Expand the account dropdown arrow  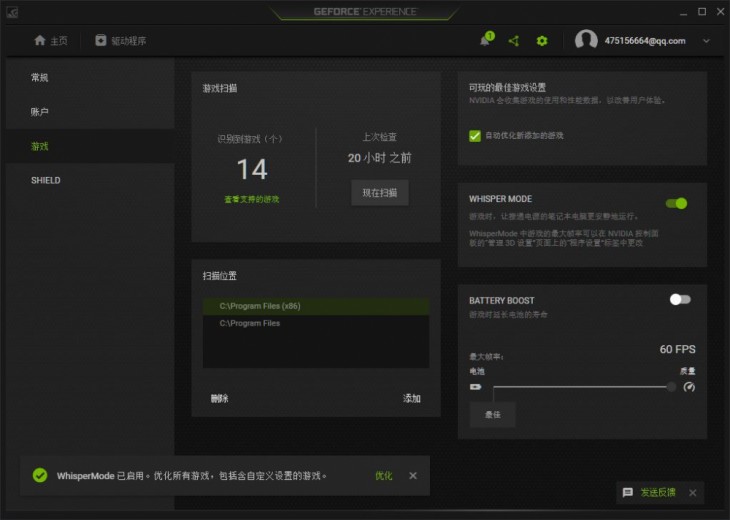(x=706, y=41)
